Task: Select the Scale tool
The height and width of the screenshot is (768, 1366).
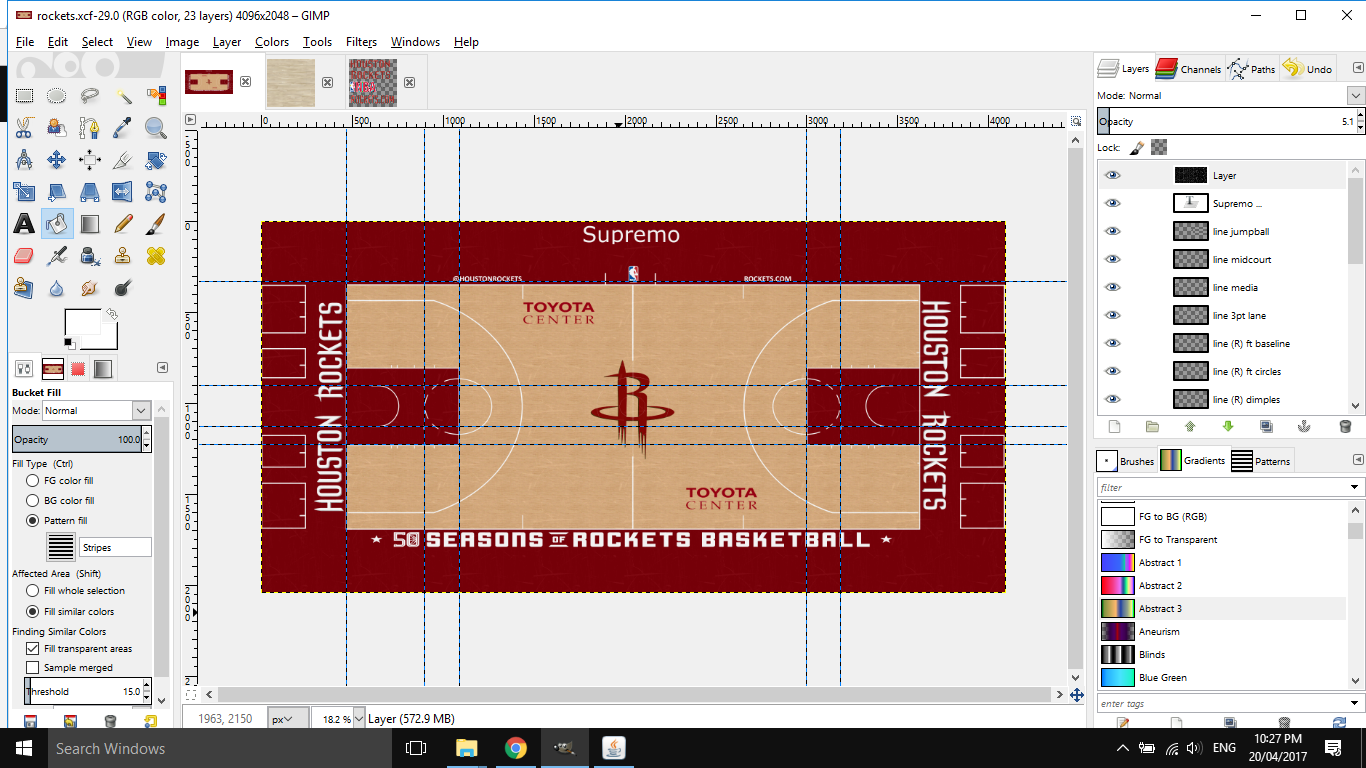Action: (24, 192)
